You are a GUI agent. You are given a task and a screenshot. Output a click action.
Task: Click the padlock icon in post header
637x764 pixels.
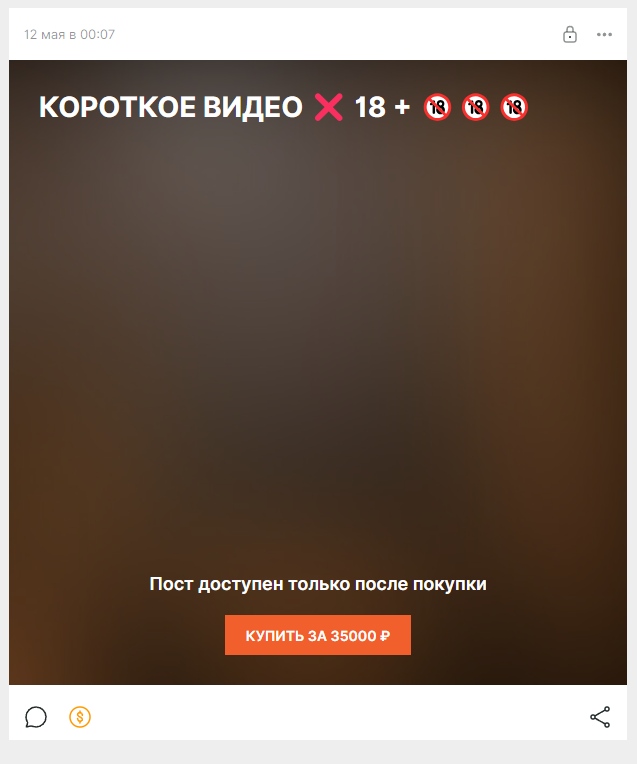click(x=569, y=35)
